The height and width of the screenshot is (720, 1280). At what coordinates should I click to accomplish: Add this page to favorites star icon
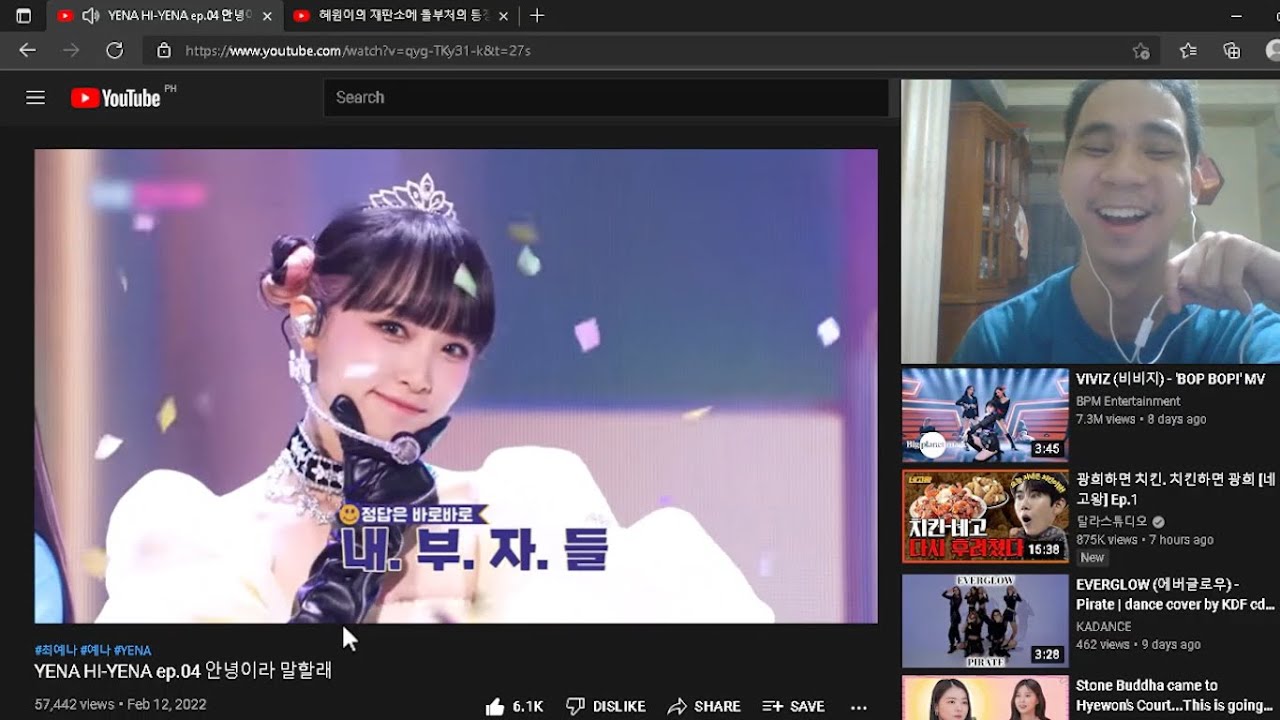[1141, 51]
